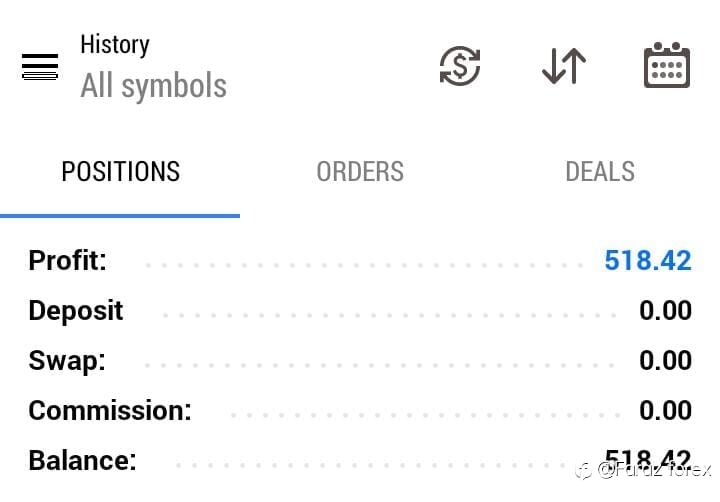Tap the blue 518.42 profit value
The height and width of the screenshot is (502, 720).
click(648, 261)
